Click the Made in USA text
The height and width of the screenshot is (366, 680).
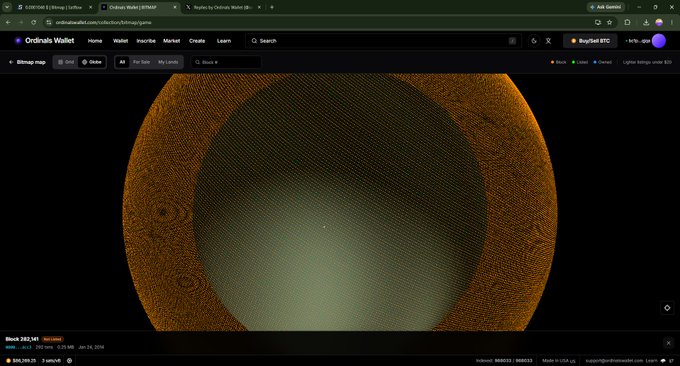click(x=559, y=361)
